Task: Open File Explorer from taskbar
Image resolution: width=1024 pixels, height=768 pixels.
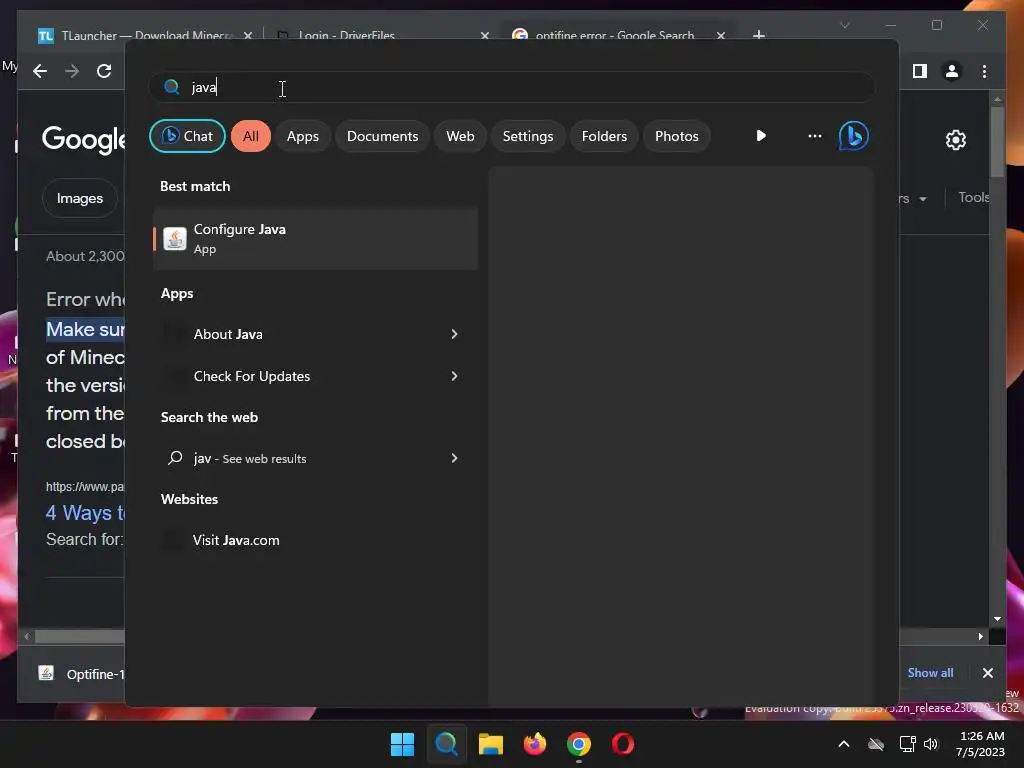Action: [490, 744]
